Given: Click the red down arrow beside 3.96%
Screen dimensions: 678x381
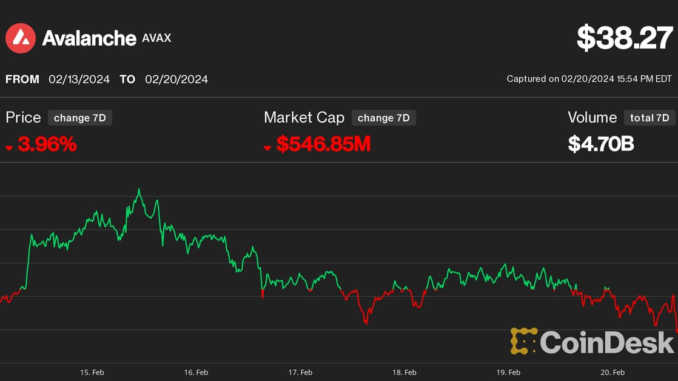Looking at the screenshot, I should click(x=9, y=148).
